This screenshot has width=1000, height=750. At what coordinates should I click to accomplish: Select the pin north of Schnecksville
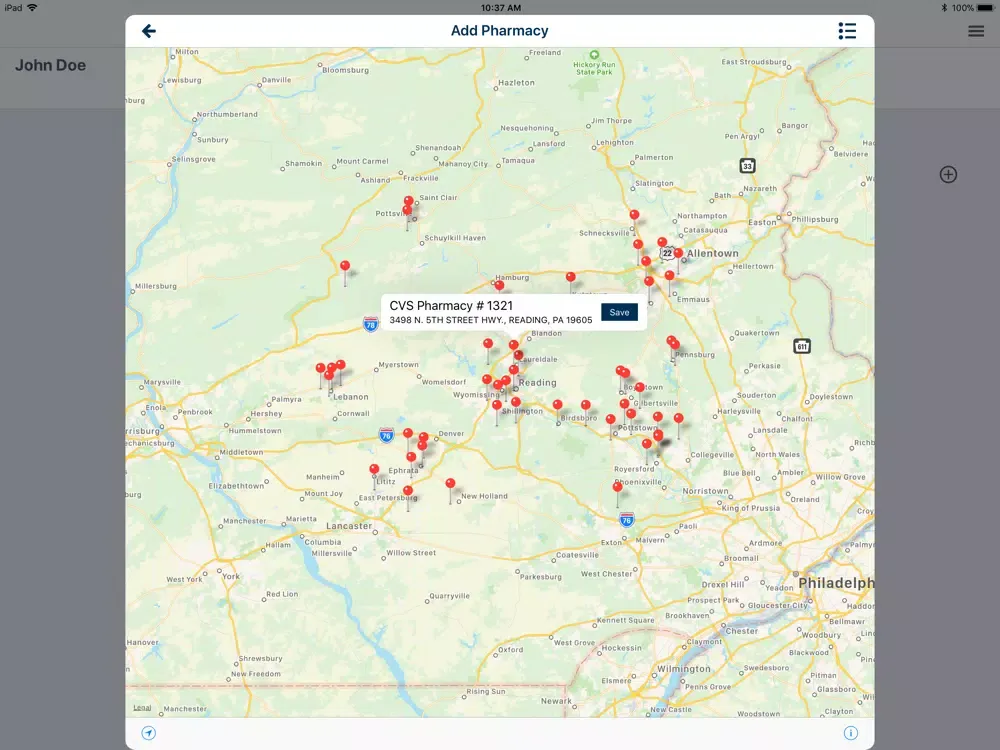[634, 215]
